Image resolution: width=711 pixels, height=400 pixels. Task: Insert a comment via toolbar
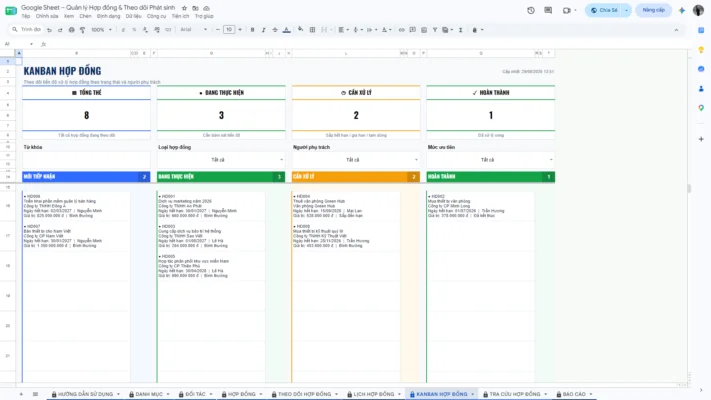[x=413, y=30]
